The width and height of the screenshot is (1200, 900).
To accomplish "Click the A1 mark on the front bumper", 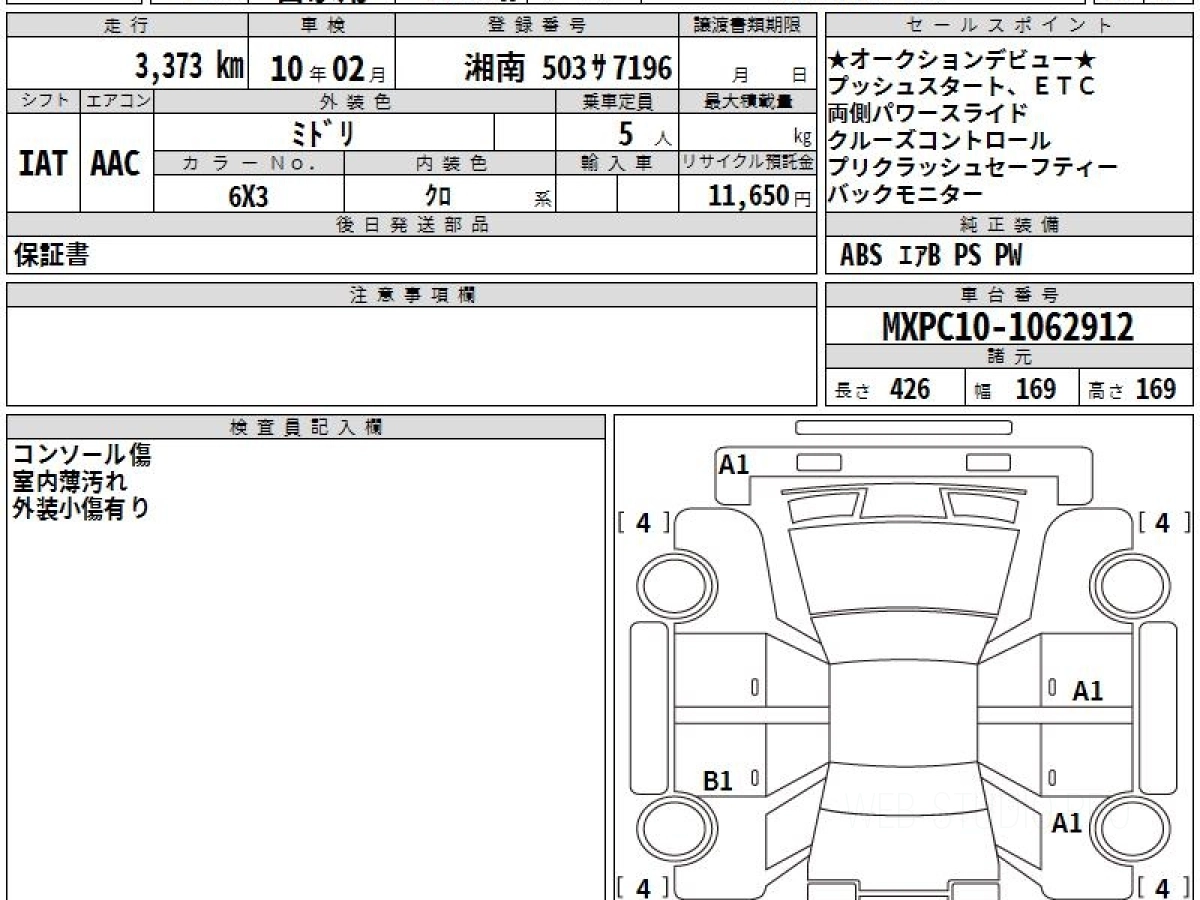I will (x=734, y=464).
